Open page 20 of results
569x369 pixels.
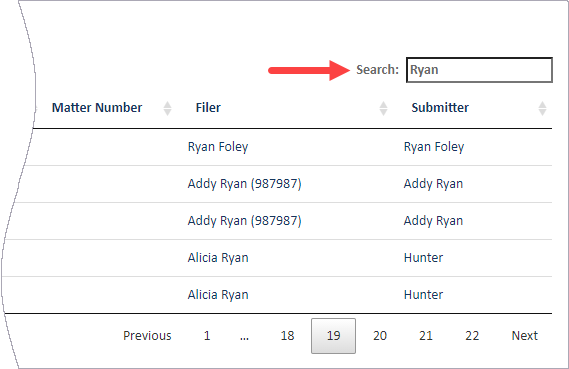pyautogui.click(x=380, y=336)
